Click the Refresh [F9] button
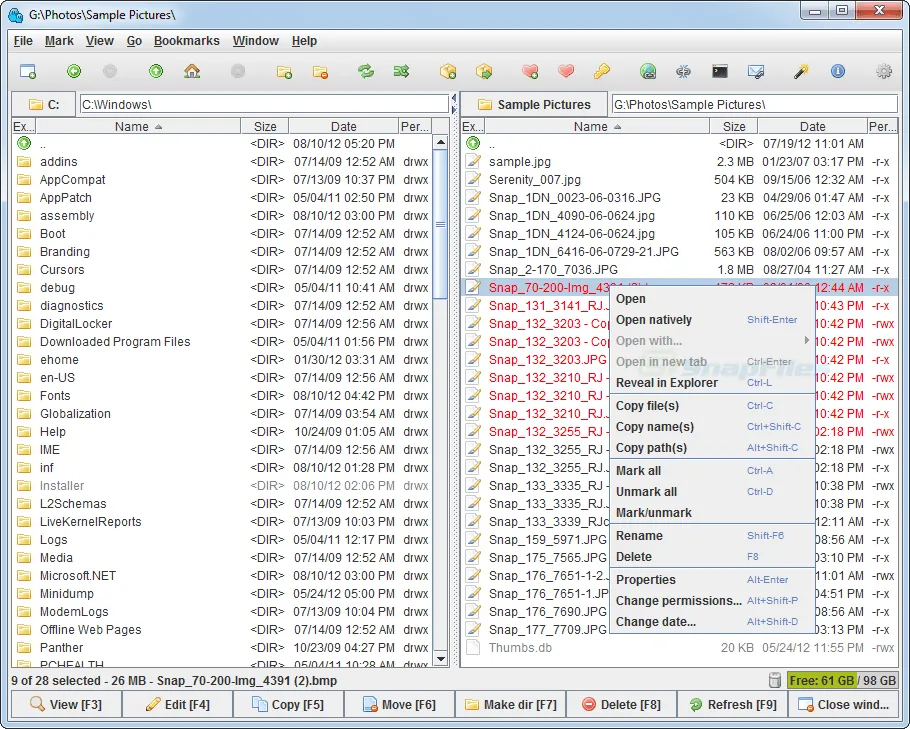The width and height of the screenshot is (910, 729). (x=732, y=705)
